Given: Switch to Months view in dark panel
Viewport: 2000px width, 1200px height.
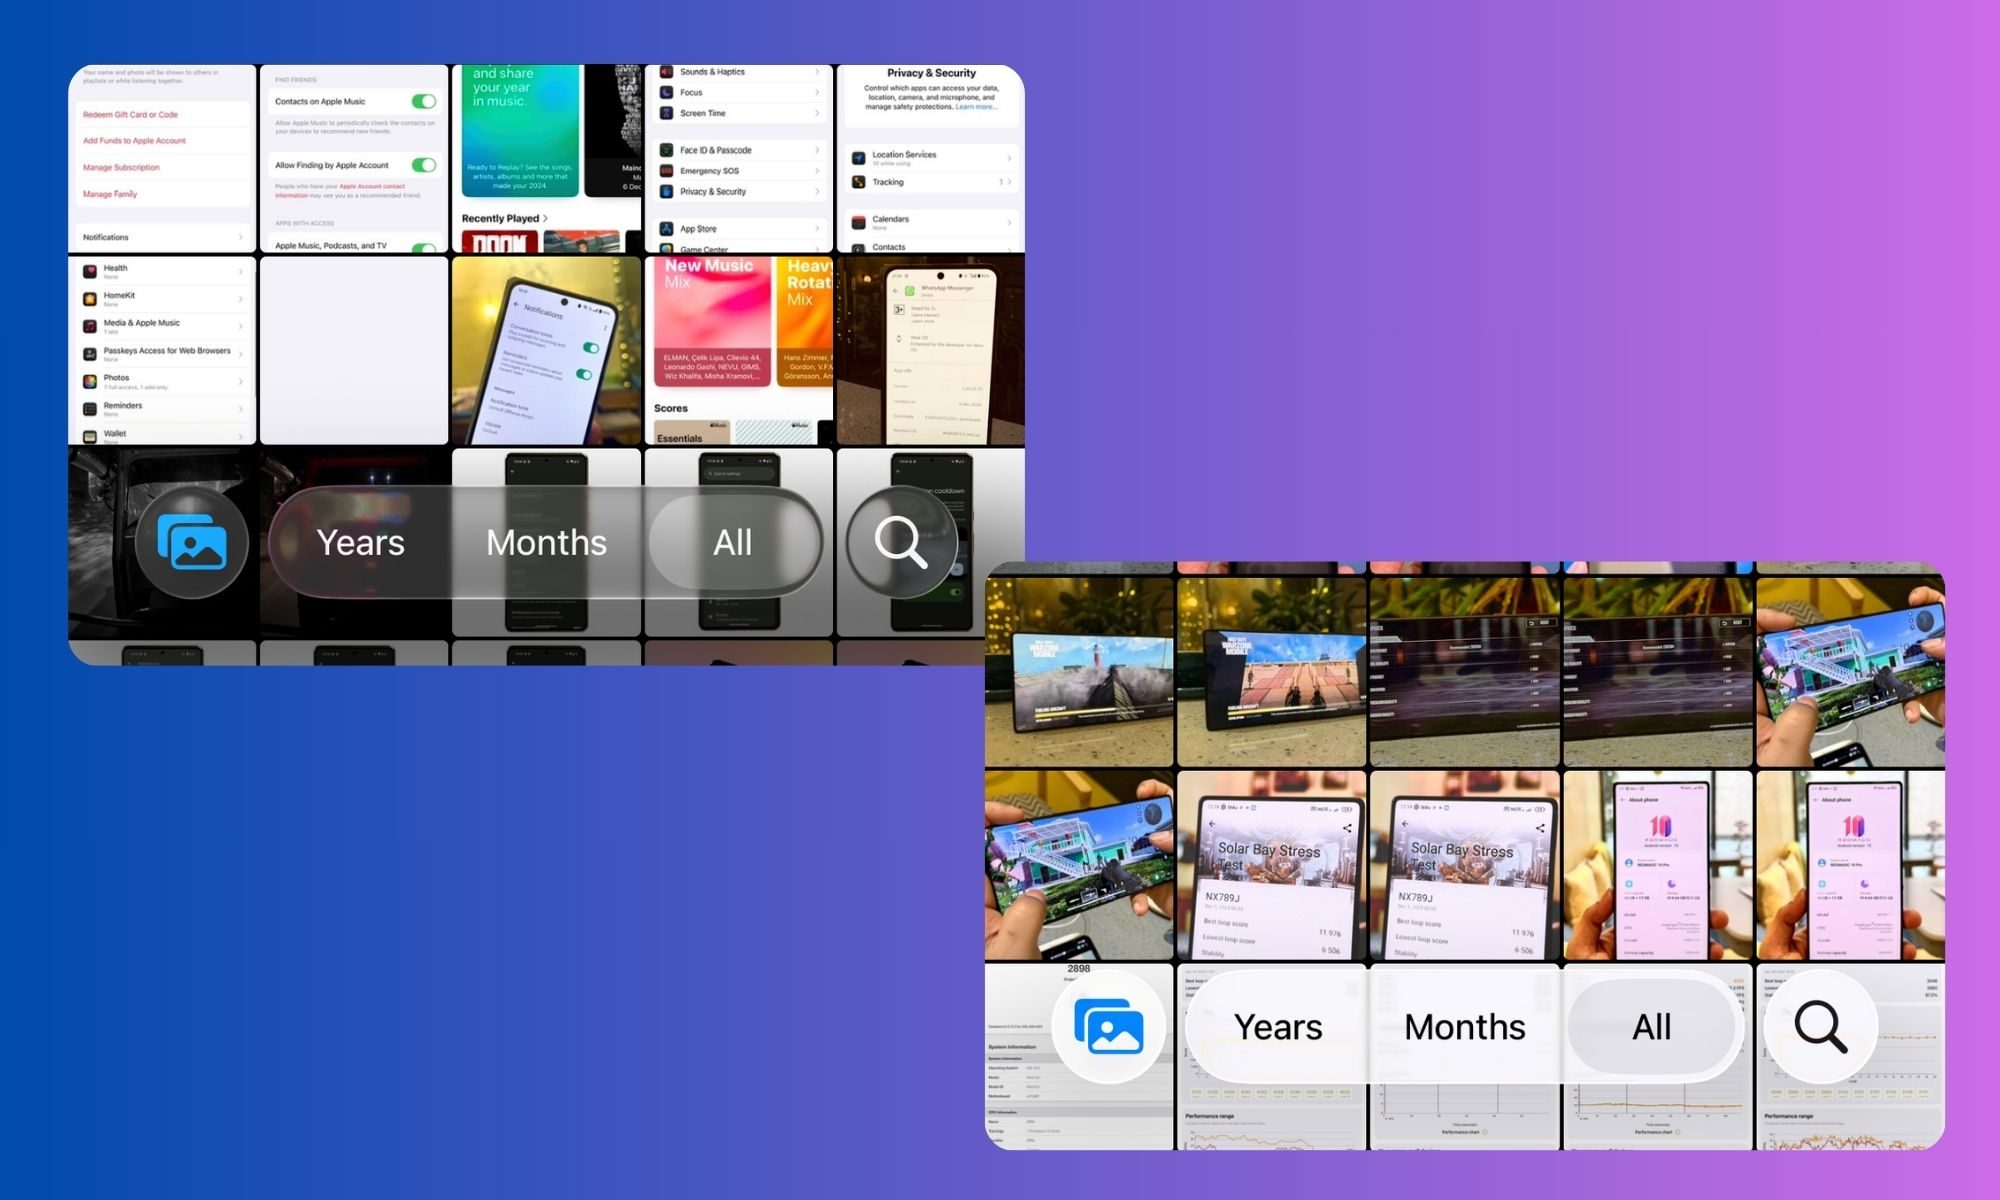Looking at the screenshot, I should click(546, 542).
